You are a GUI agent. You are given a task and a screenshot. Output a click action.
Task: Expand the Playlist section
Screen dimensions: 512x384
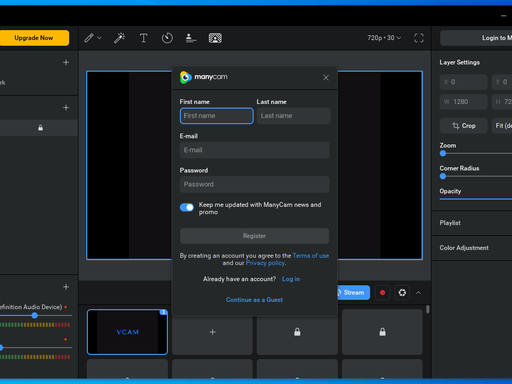point(472,223)
